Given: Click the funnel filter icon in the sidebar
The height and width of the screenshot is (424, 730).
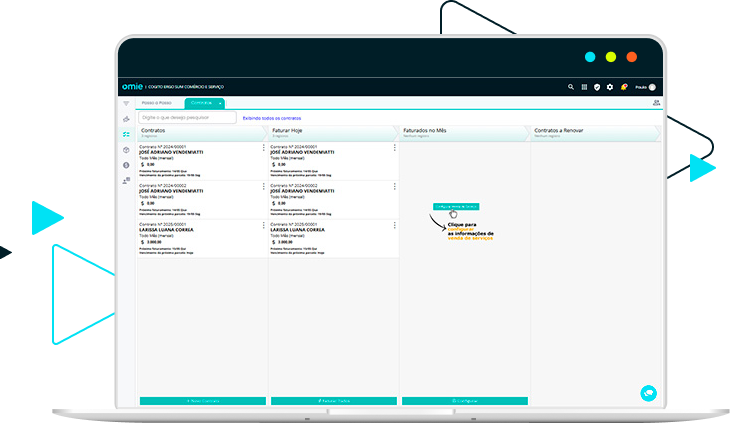Looking at the screenshot, I should point(126,103).
